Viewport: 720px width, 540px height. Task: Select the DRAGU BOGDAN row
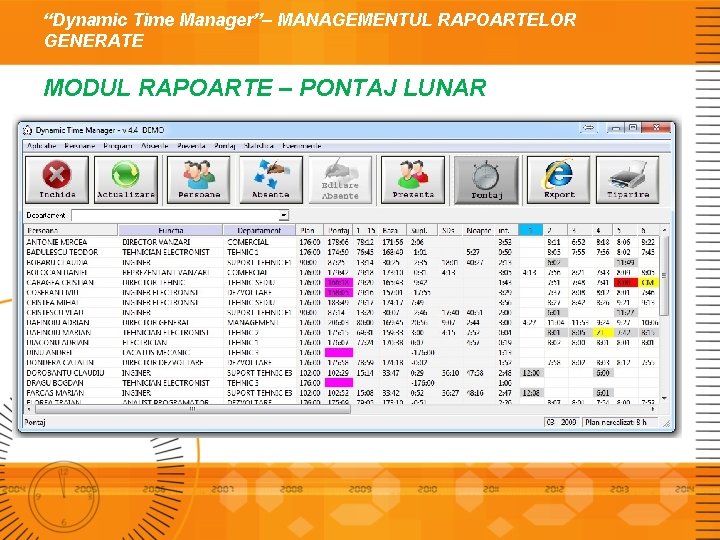[x=342, y=383]
